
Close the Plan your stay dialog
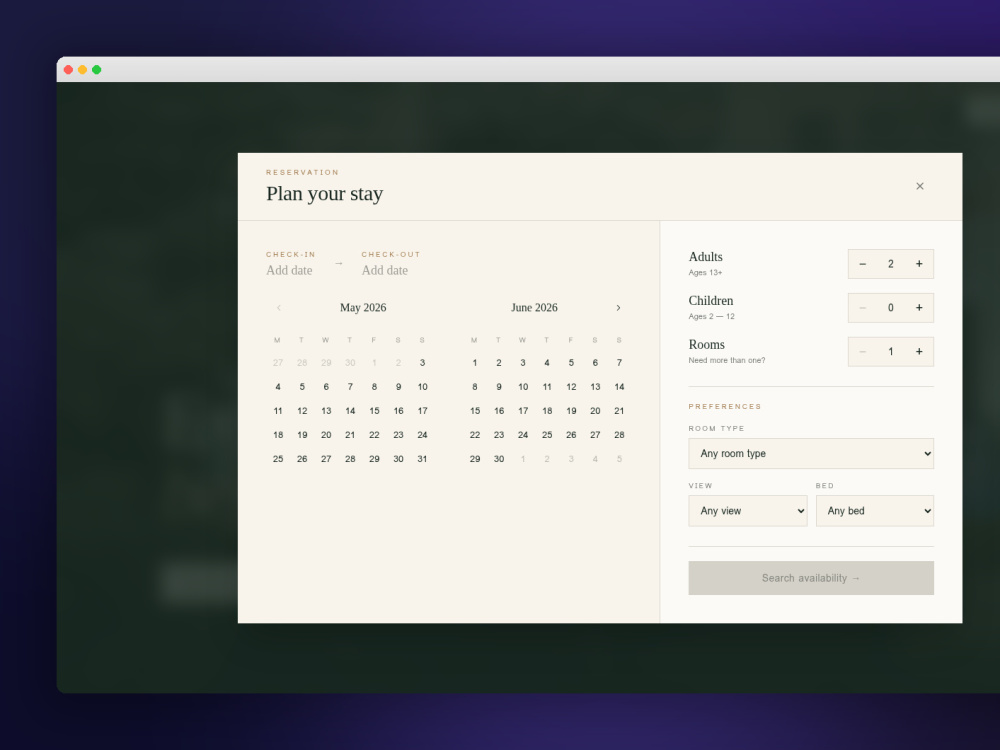[920, 186]
